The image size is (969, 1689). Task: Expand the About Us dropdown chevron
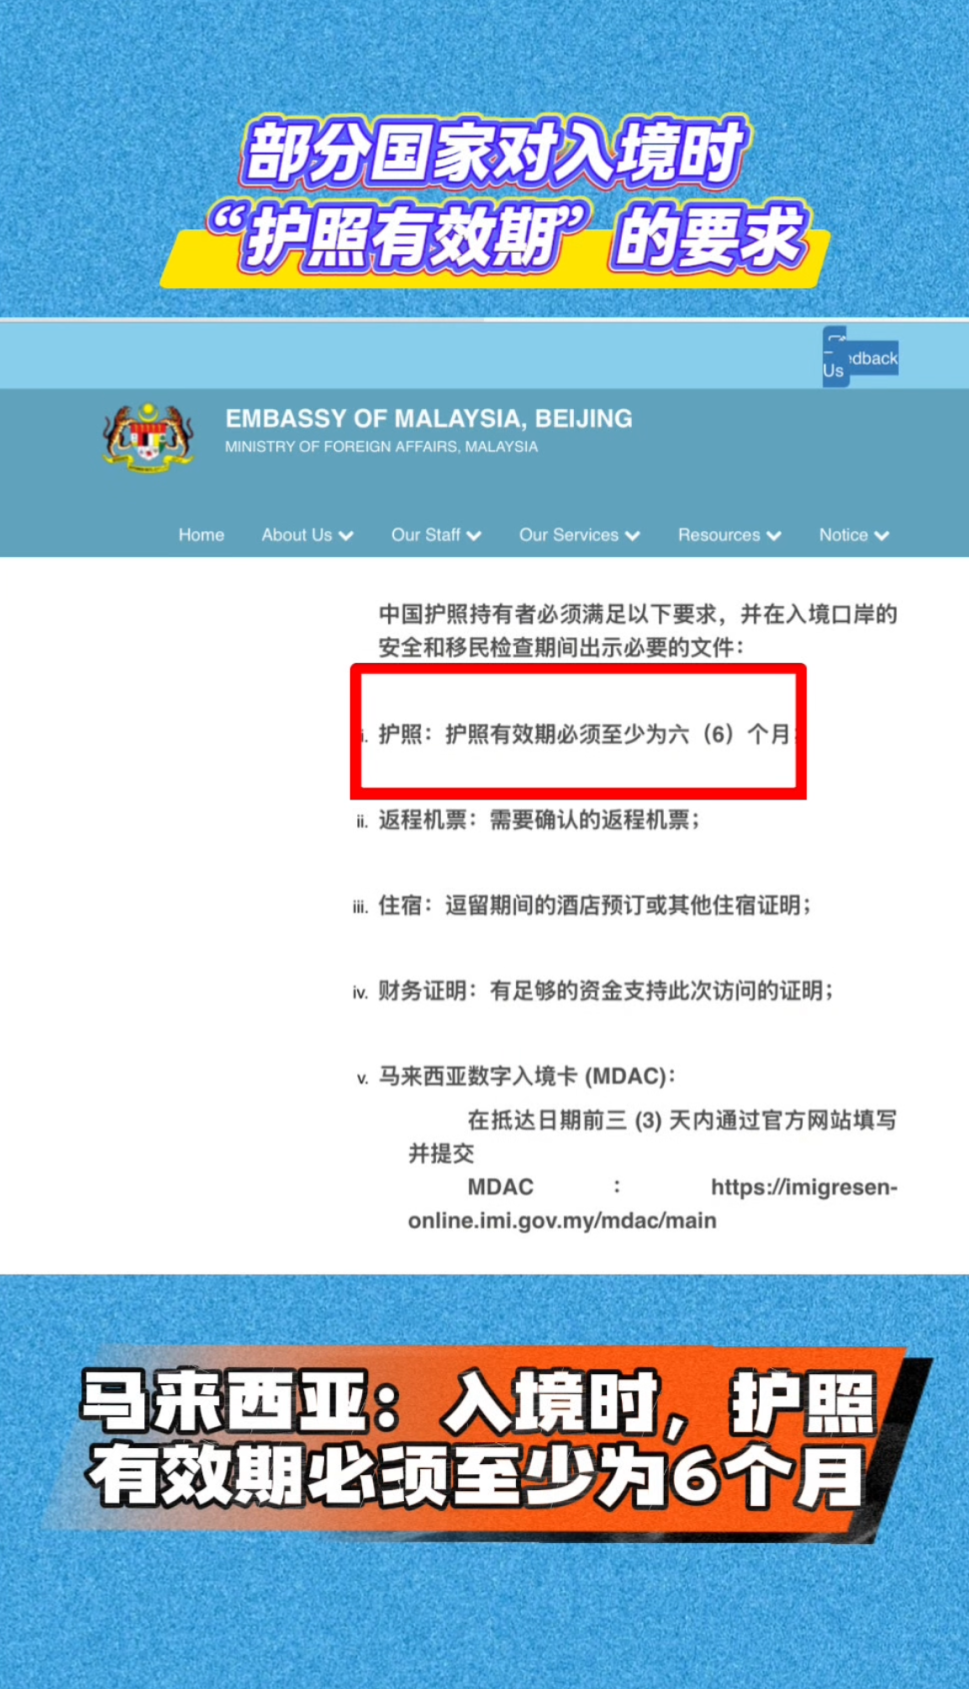346,536
